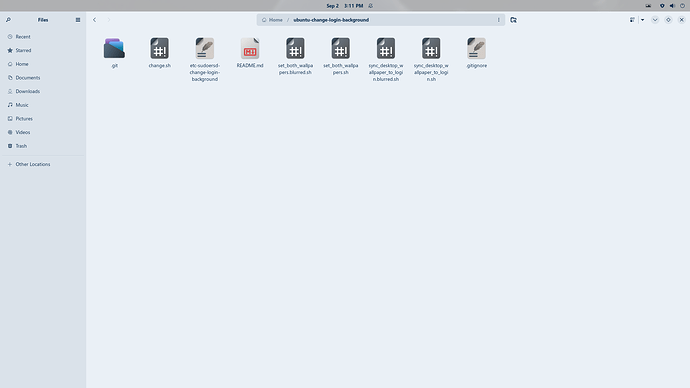Select sync_desktop_wallpaper_to_login.sh file

431,59
